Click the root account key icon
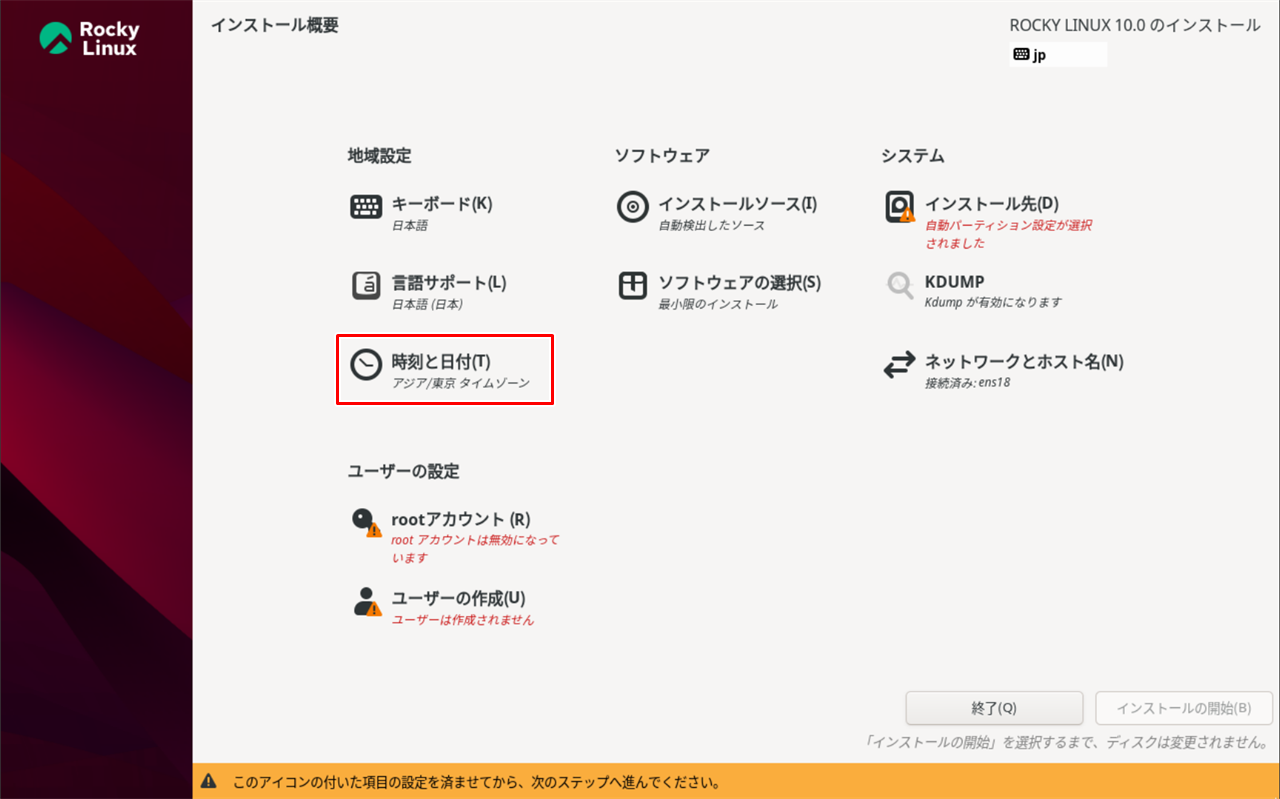The height and width of the screenshot is (799, 1280). pos(365,522)
